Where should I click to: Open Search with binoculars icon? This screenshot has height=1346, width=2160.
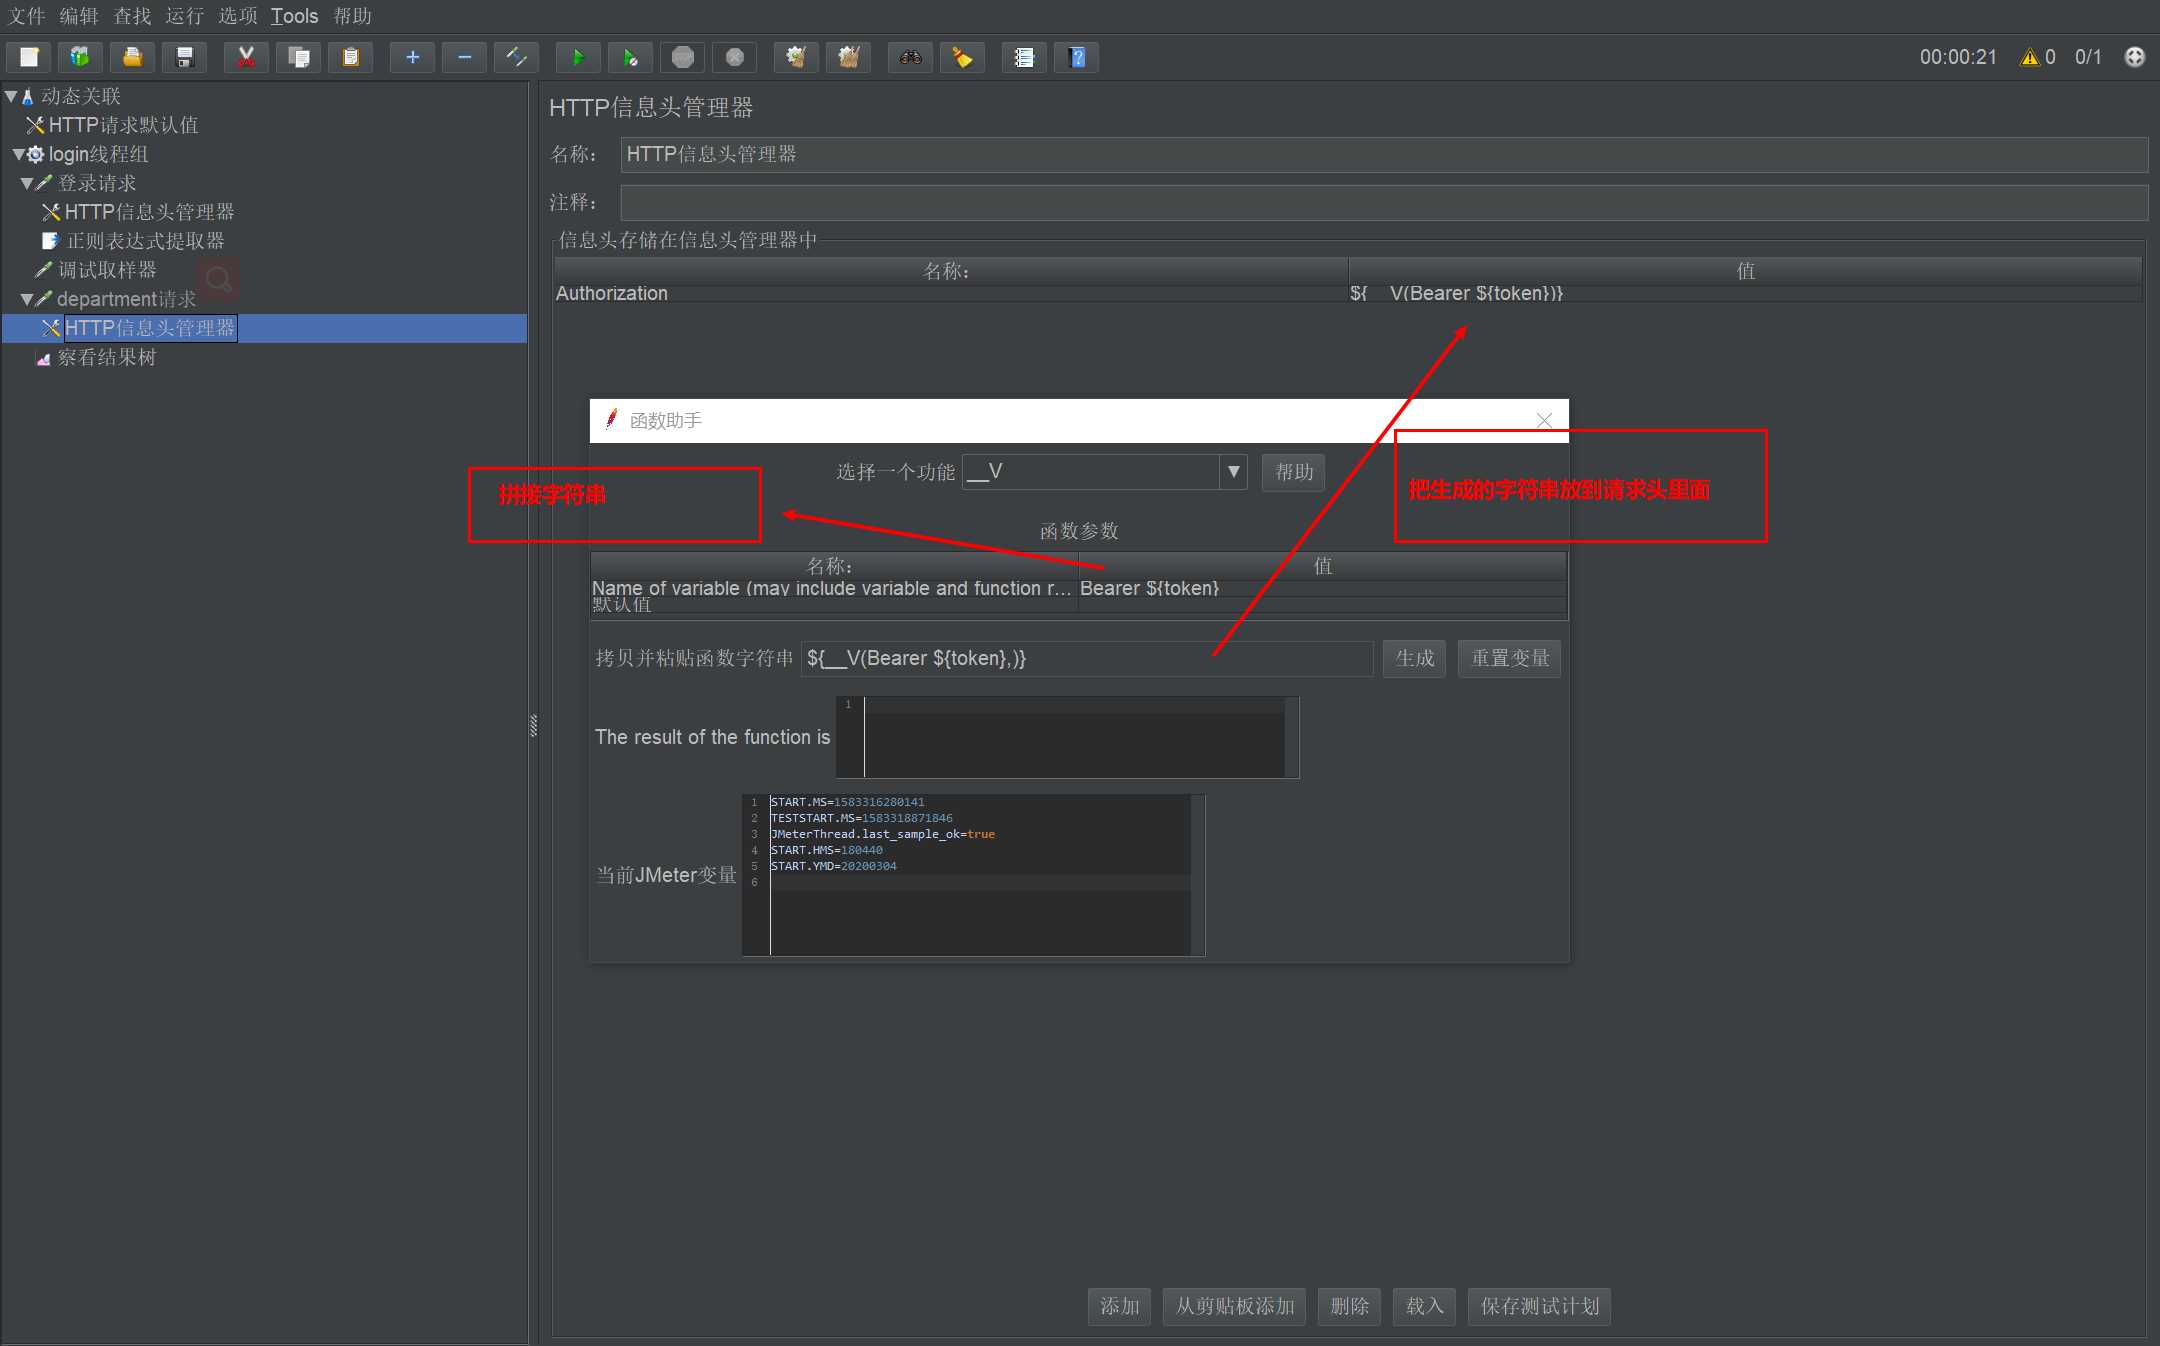coord(910,57)
